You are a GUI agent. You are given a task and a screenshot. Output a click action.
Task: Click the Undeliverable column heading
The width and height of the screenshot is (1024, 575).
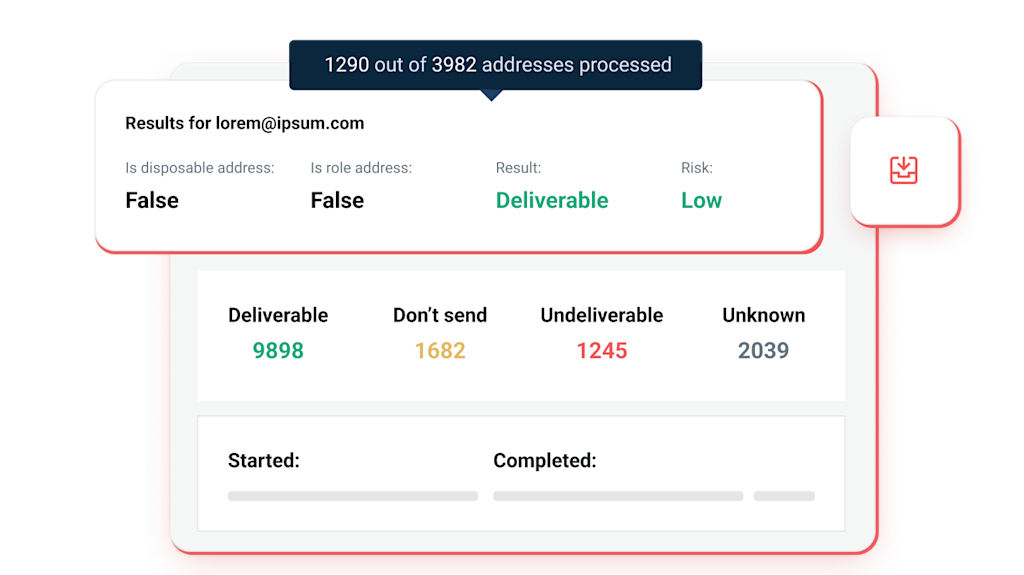601,316
